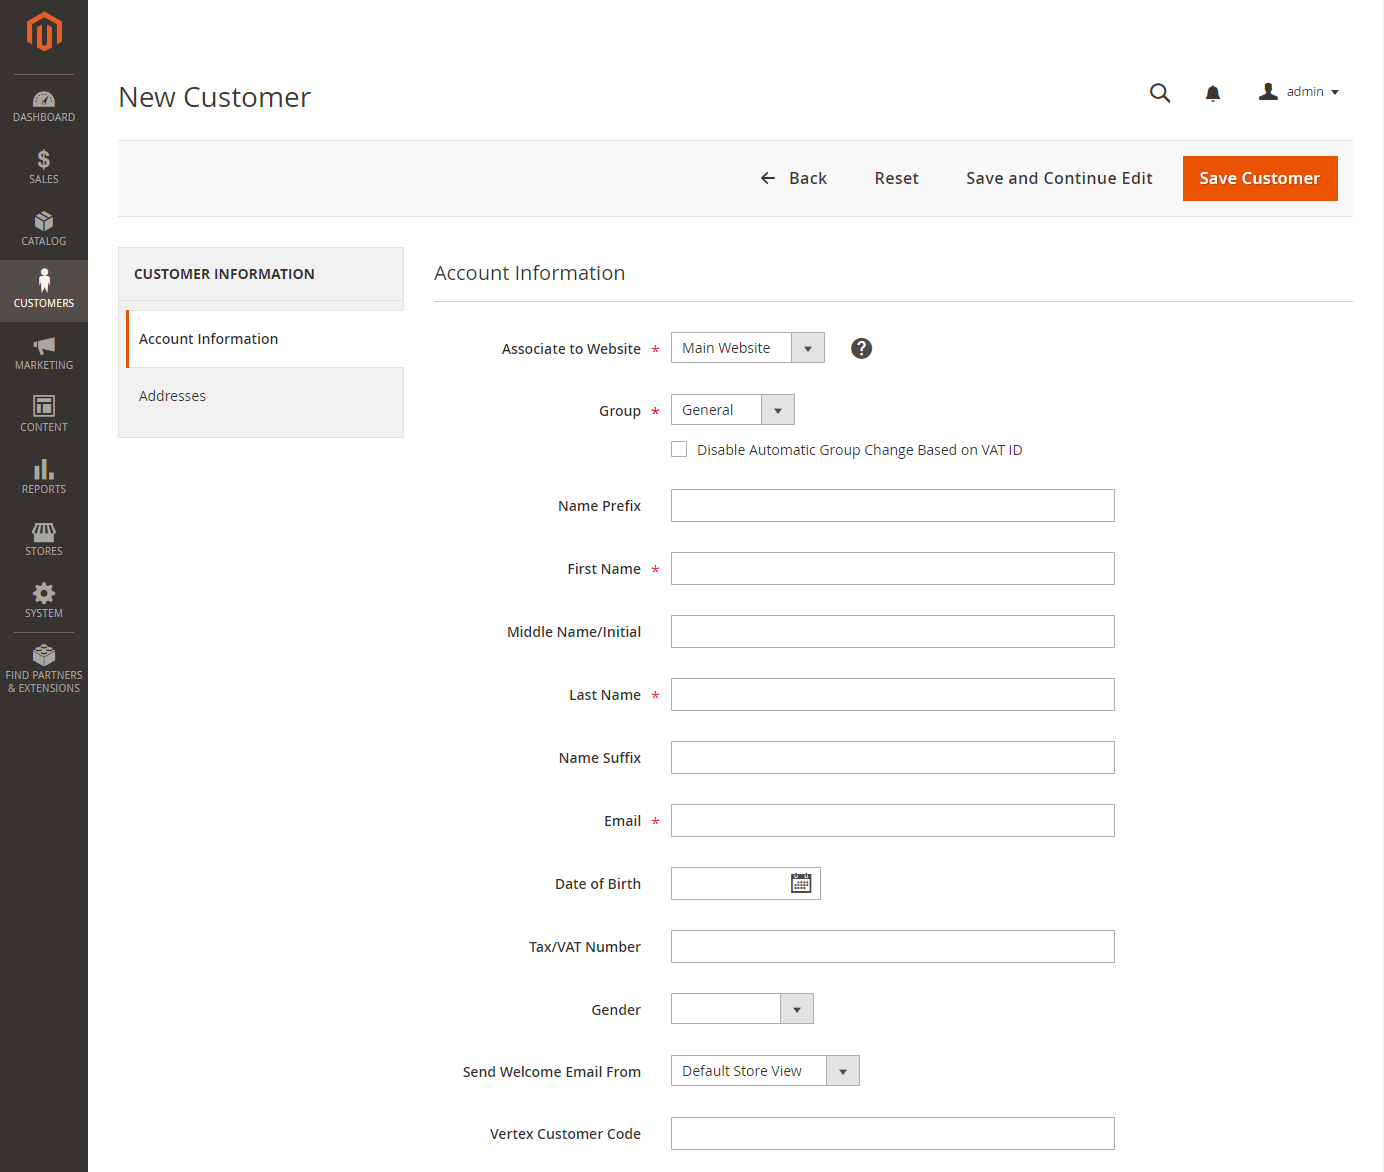Open the Catalog cube icon
The width and height of the screenshot is (1384, 1172).
pyautogui.click(x=44, y=221)
